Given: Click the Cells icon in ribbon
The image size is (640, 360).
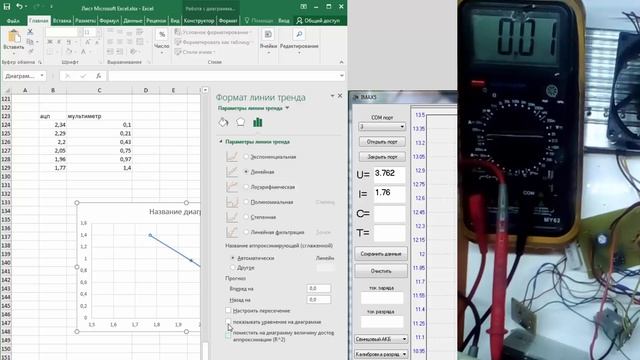Looking at the screenshot, I should 268,35.
